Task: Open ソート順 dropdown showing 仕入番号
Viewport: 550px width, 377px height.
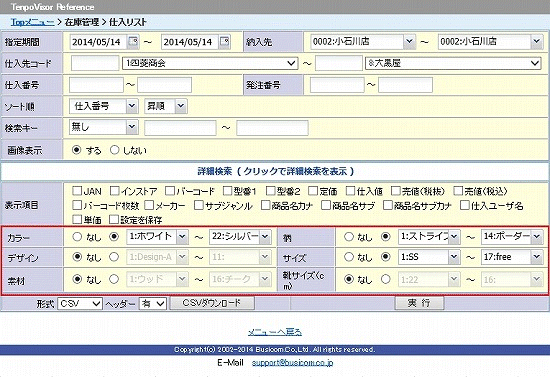Action: pos(103,106)
